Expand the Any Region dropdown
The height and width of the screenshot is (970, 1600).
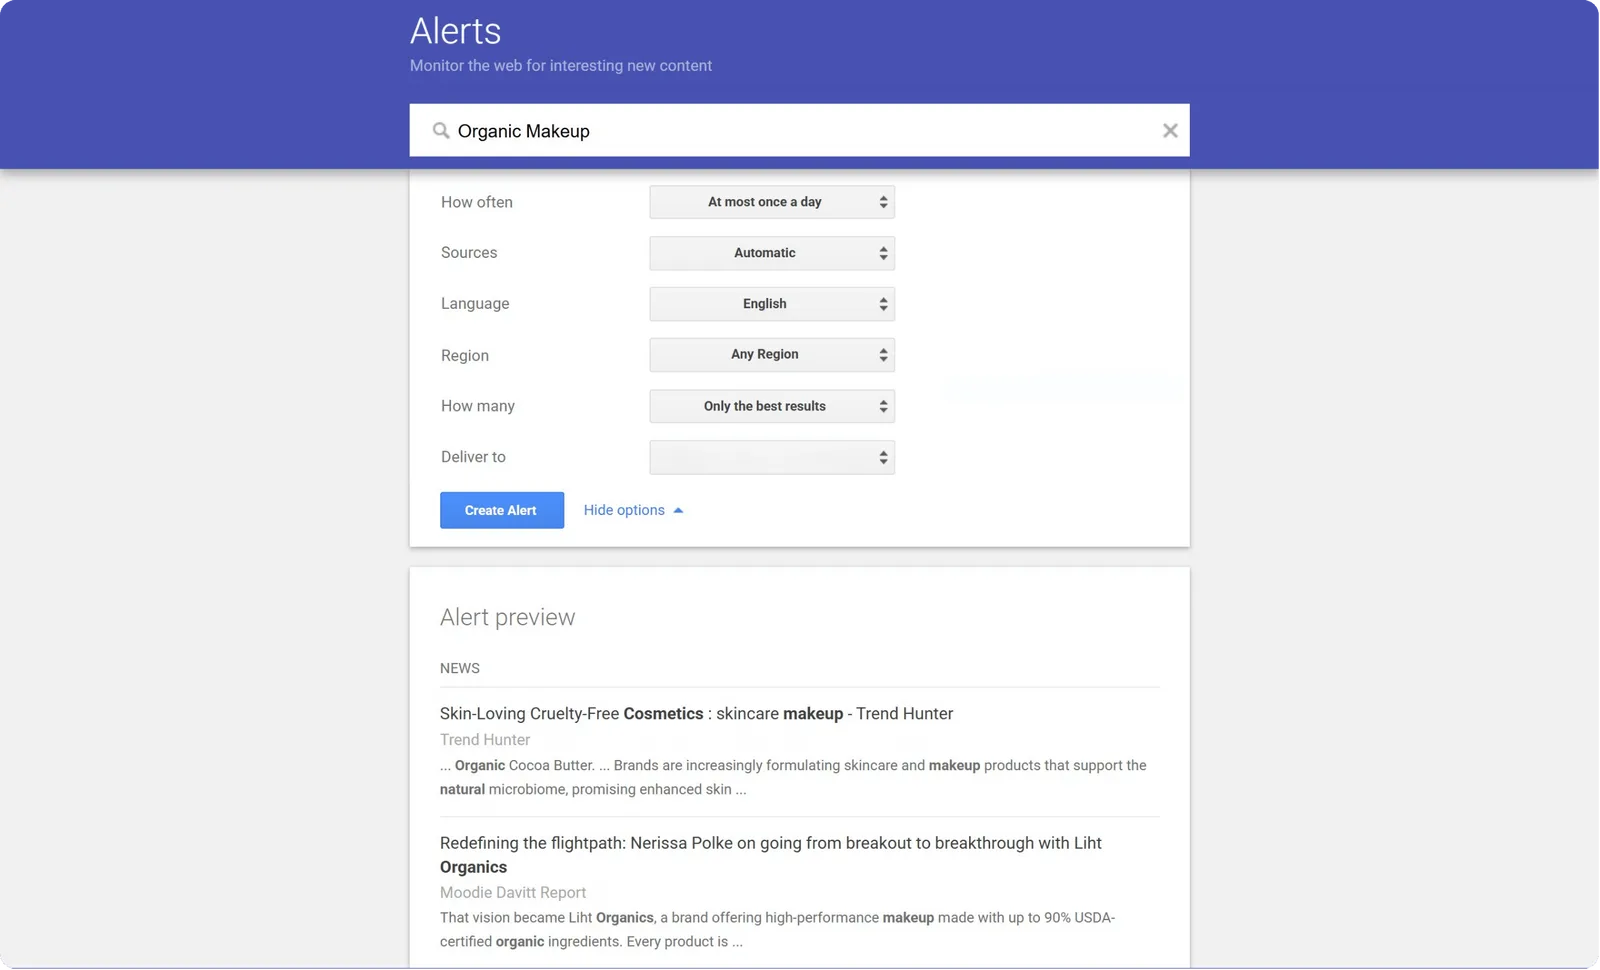(x=771, y=355)
